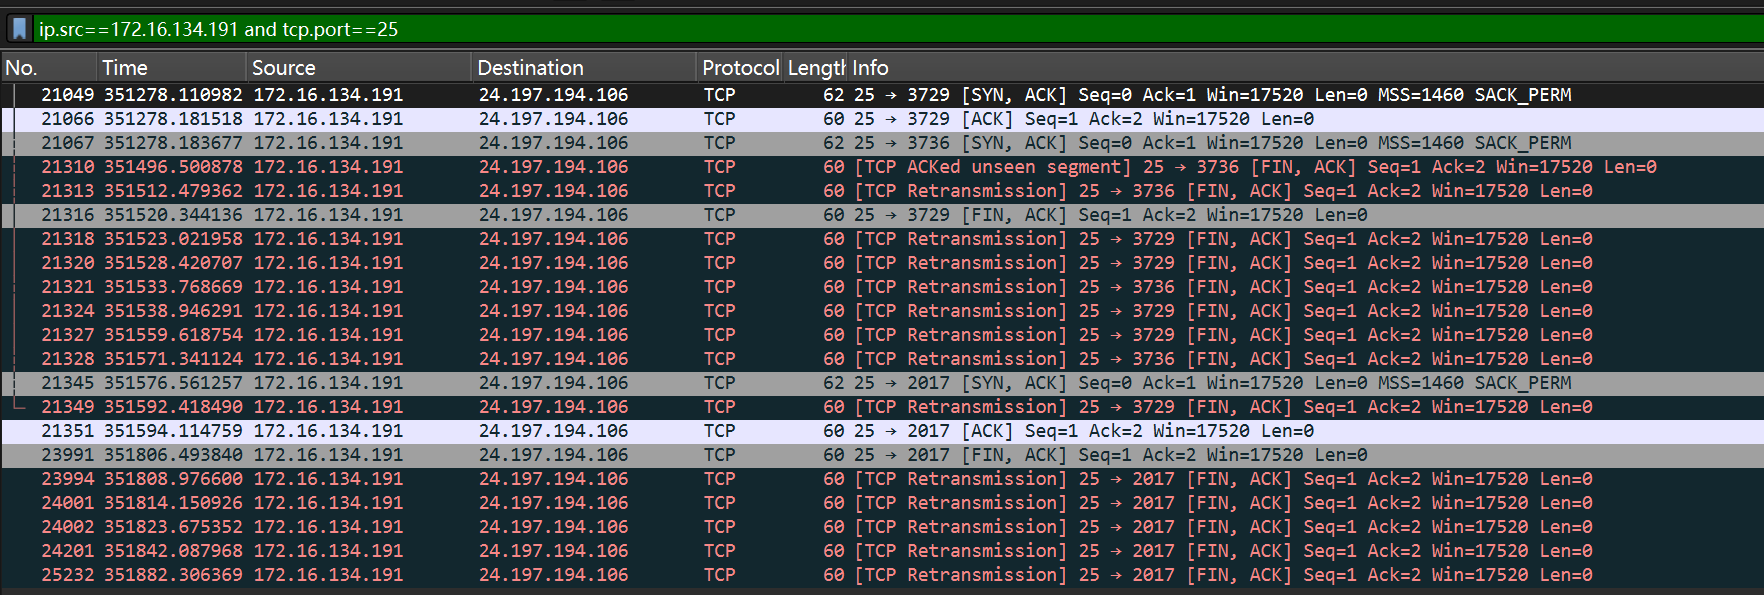Select packet number 23991
The width and height of the screenshot is (1764, 595).
point(882,455)
